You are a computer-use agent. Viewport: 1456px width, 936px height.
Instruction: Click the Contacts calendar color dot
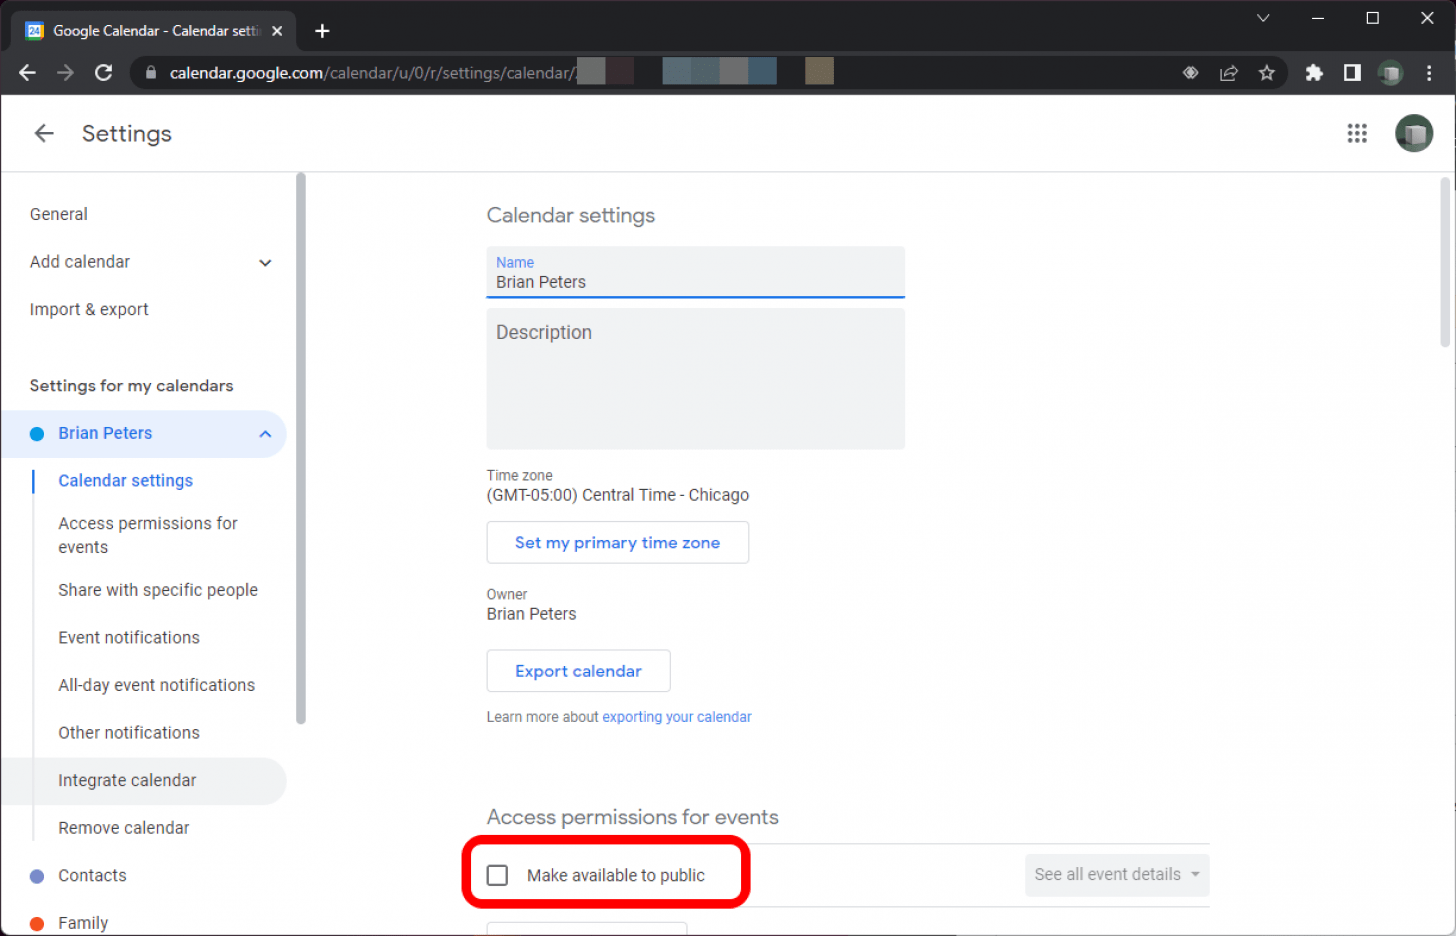tap(37, 876)
